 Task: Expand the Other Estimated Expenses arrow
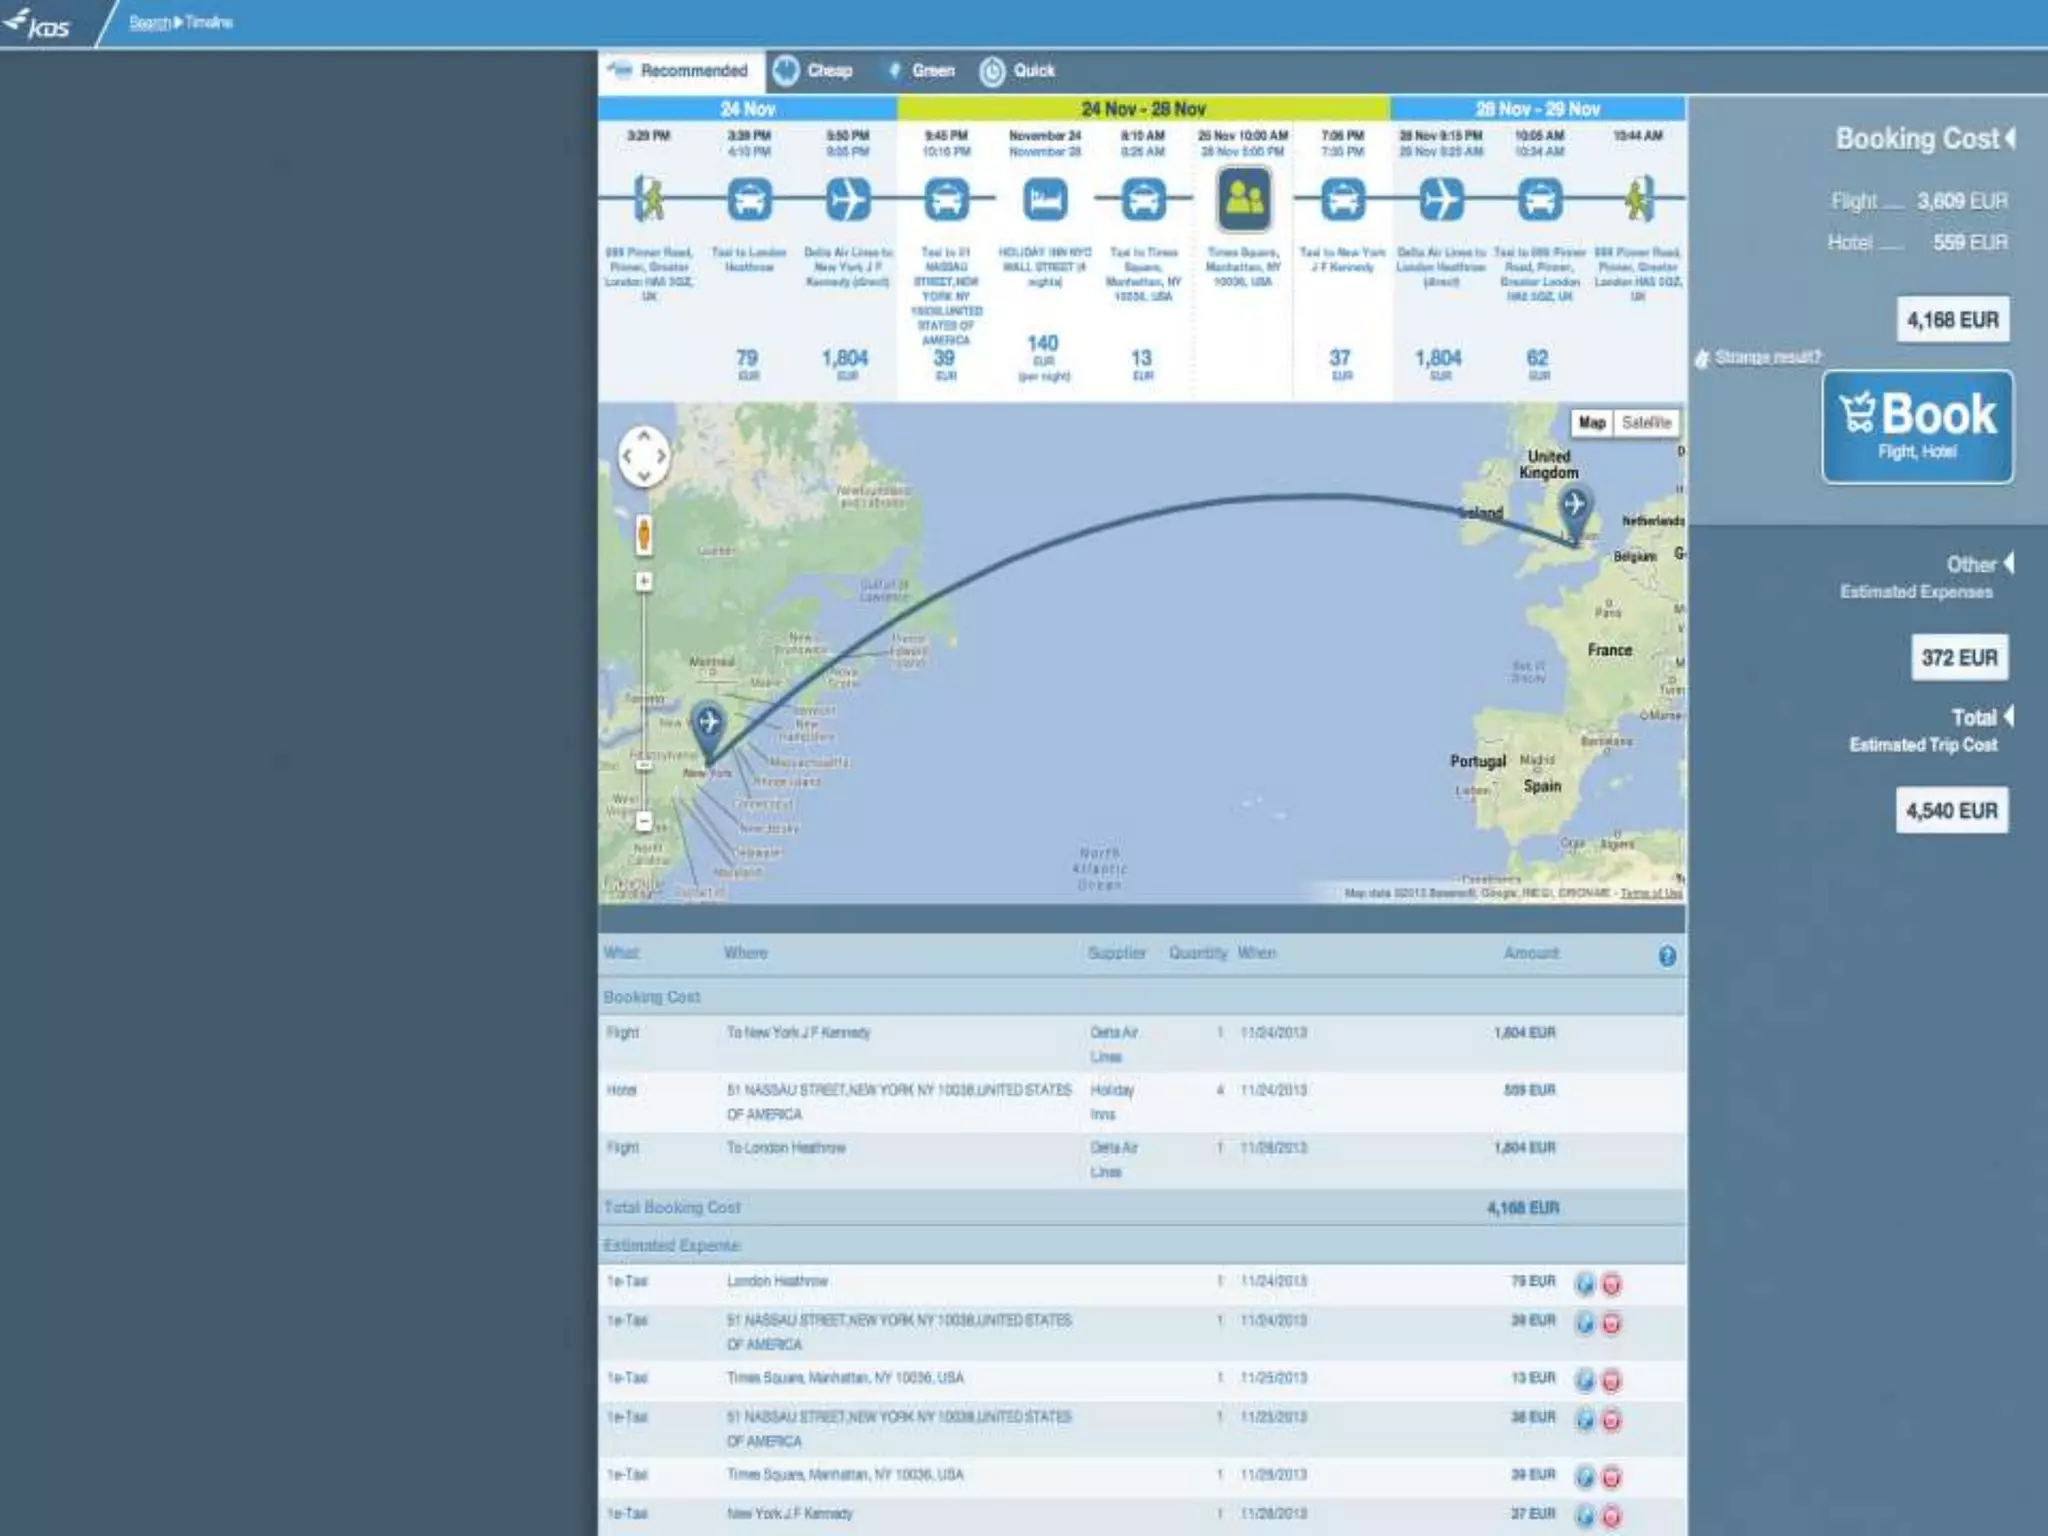[2009, 564]
